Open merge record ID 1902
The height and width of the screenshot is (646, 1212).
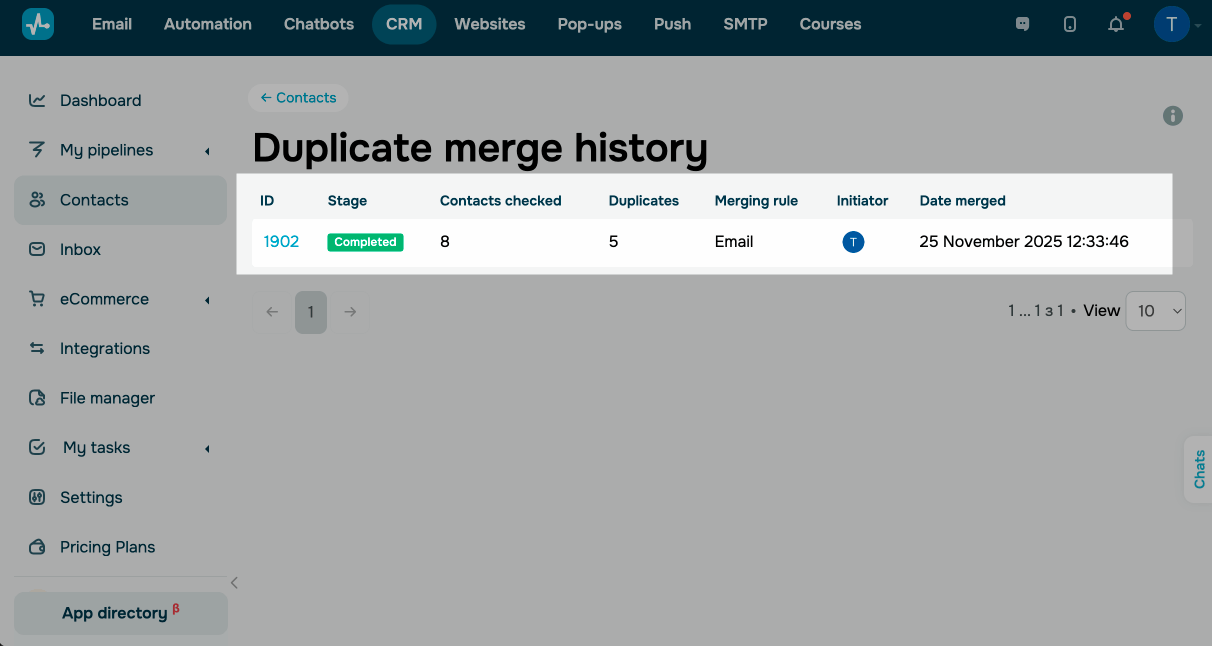281,242
